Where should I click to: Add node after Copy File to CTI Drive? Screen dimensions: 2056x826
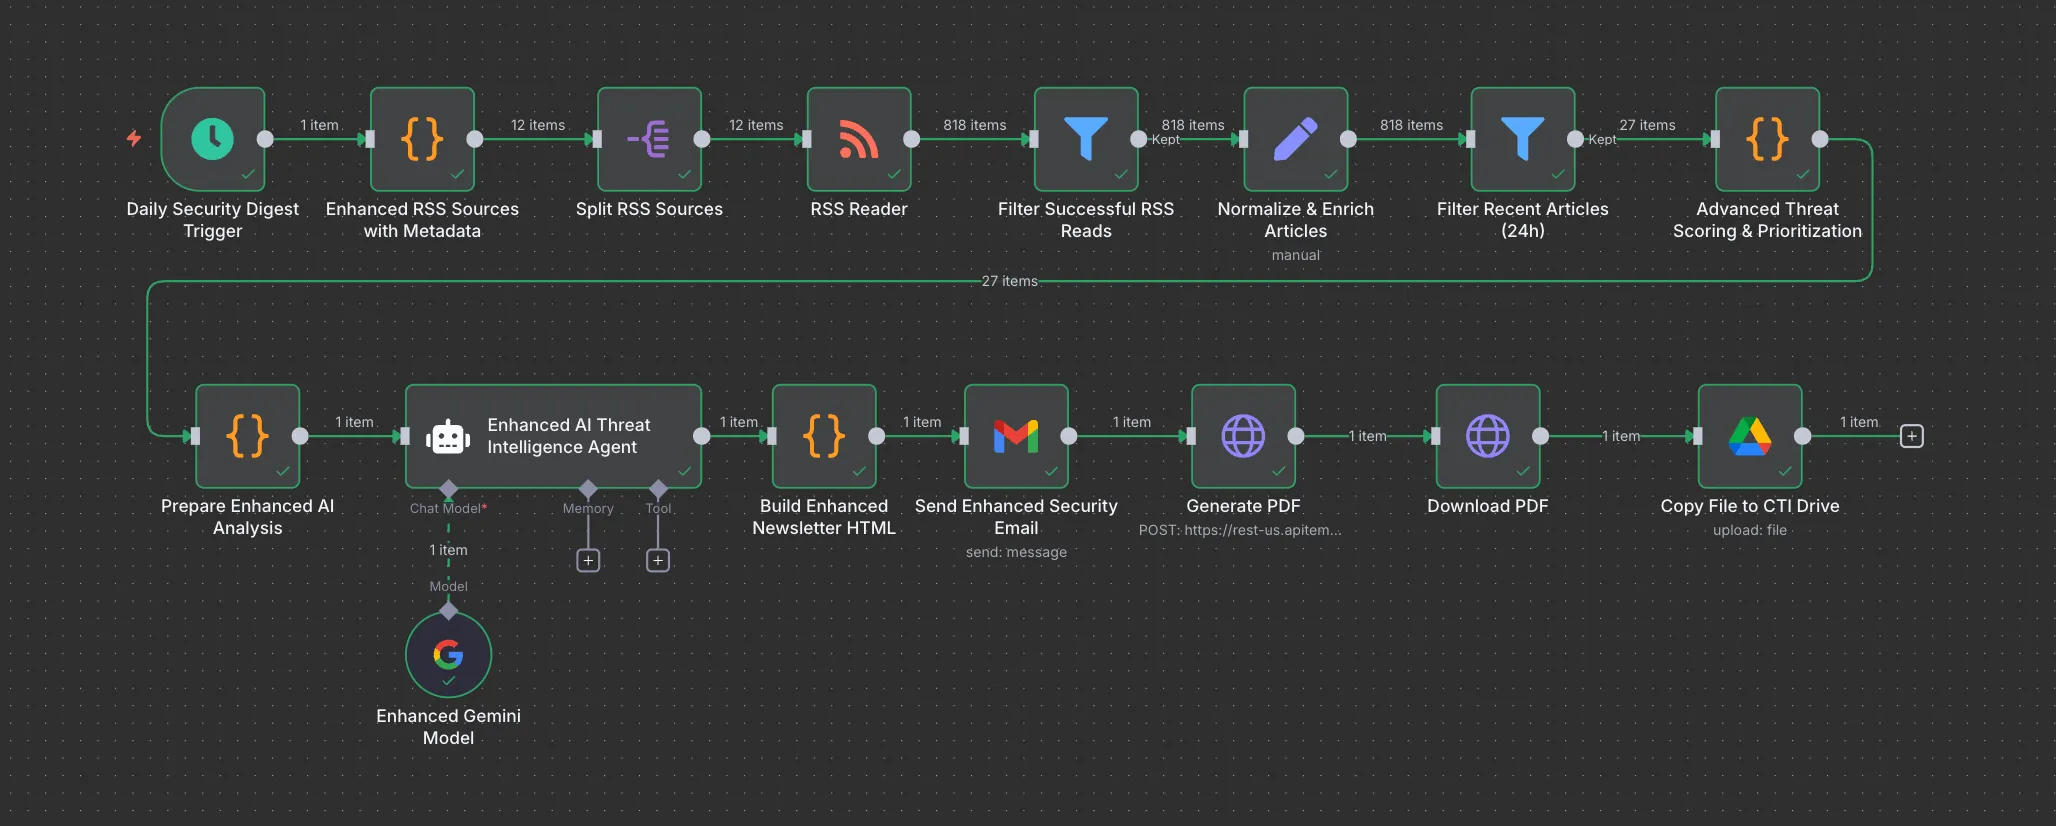(x=1912, y=436)
